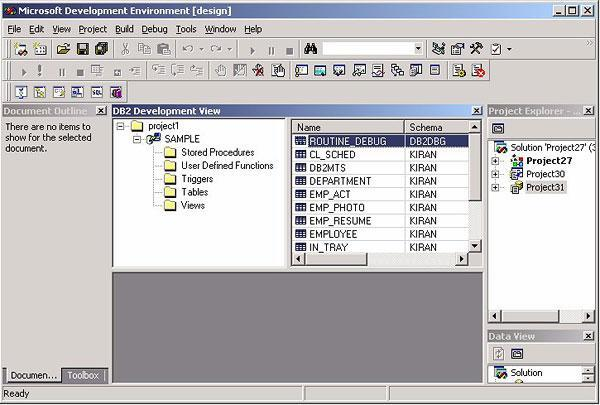Select Solution 'Project27' in Project Explorer
600x405 pixels.
coord(552,147)
